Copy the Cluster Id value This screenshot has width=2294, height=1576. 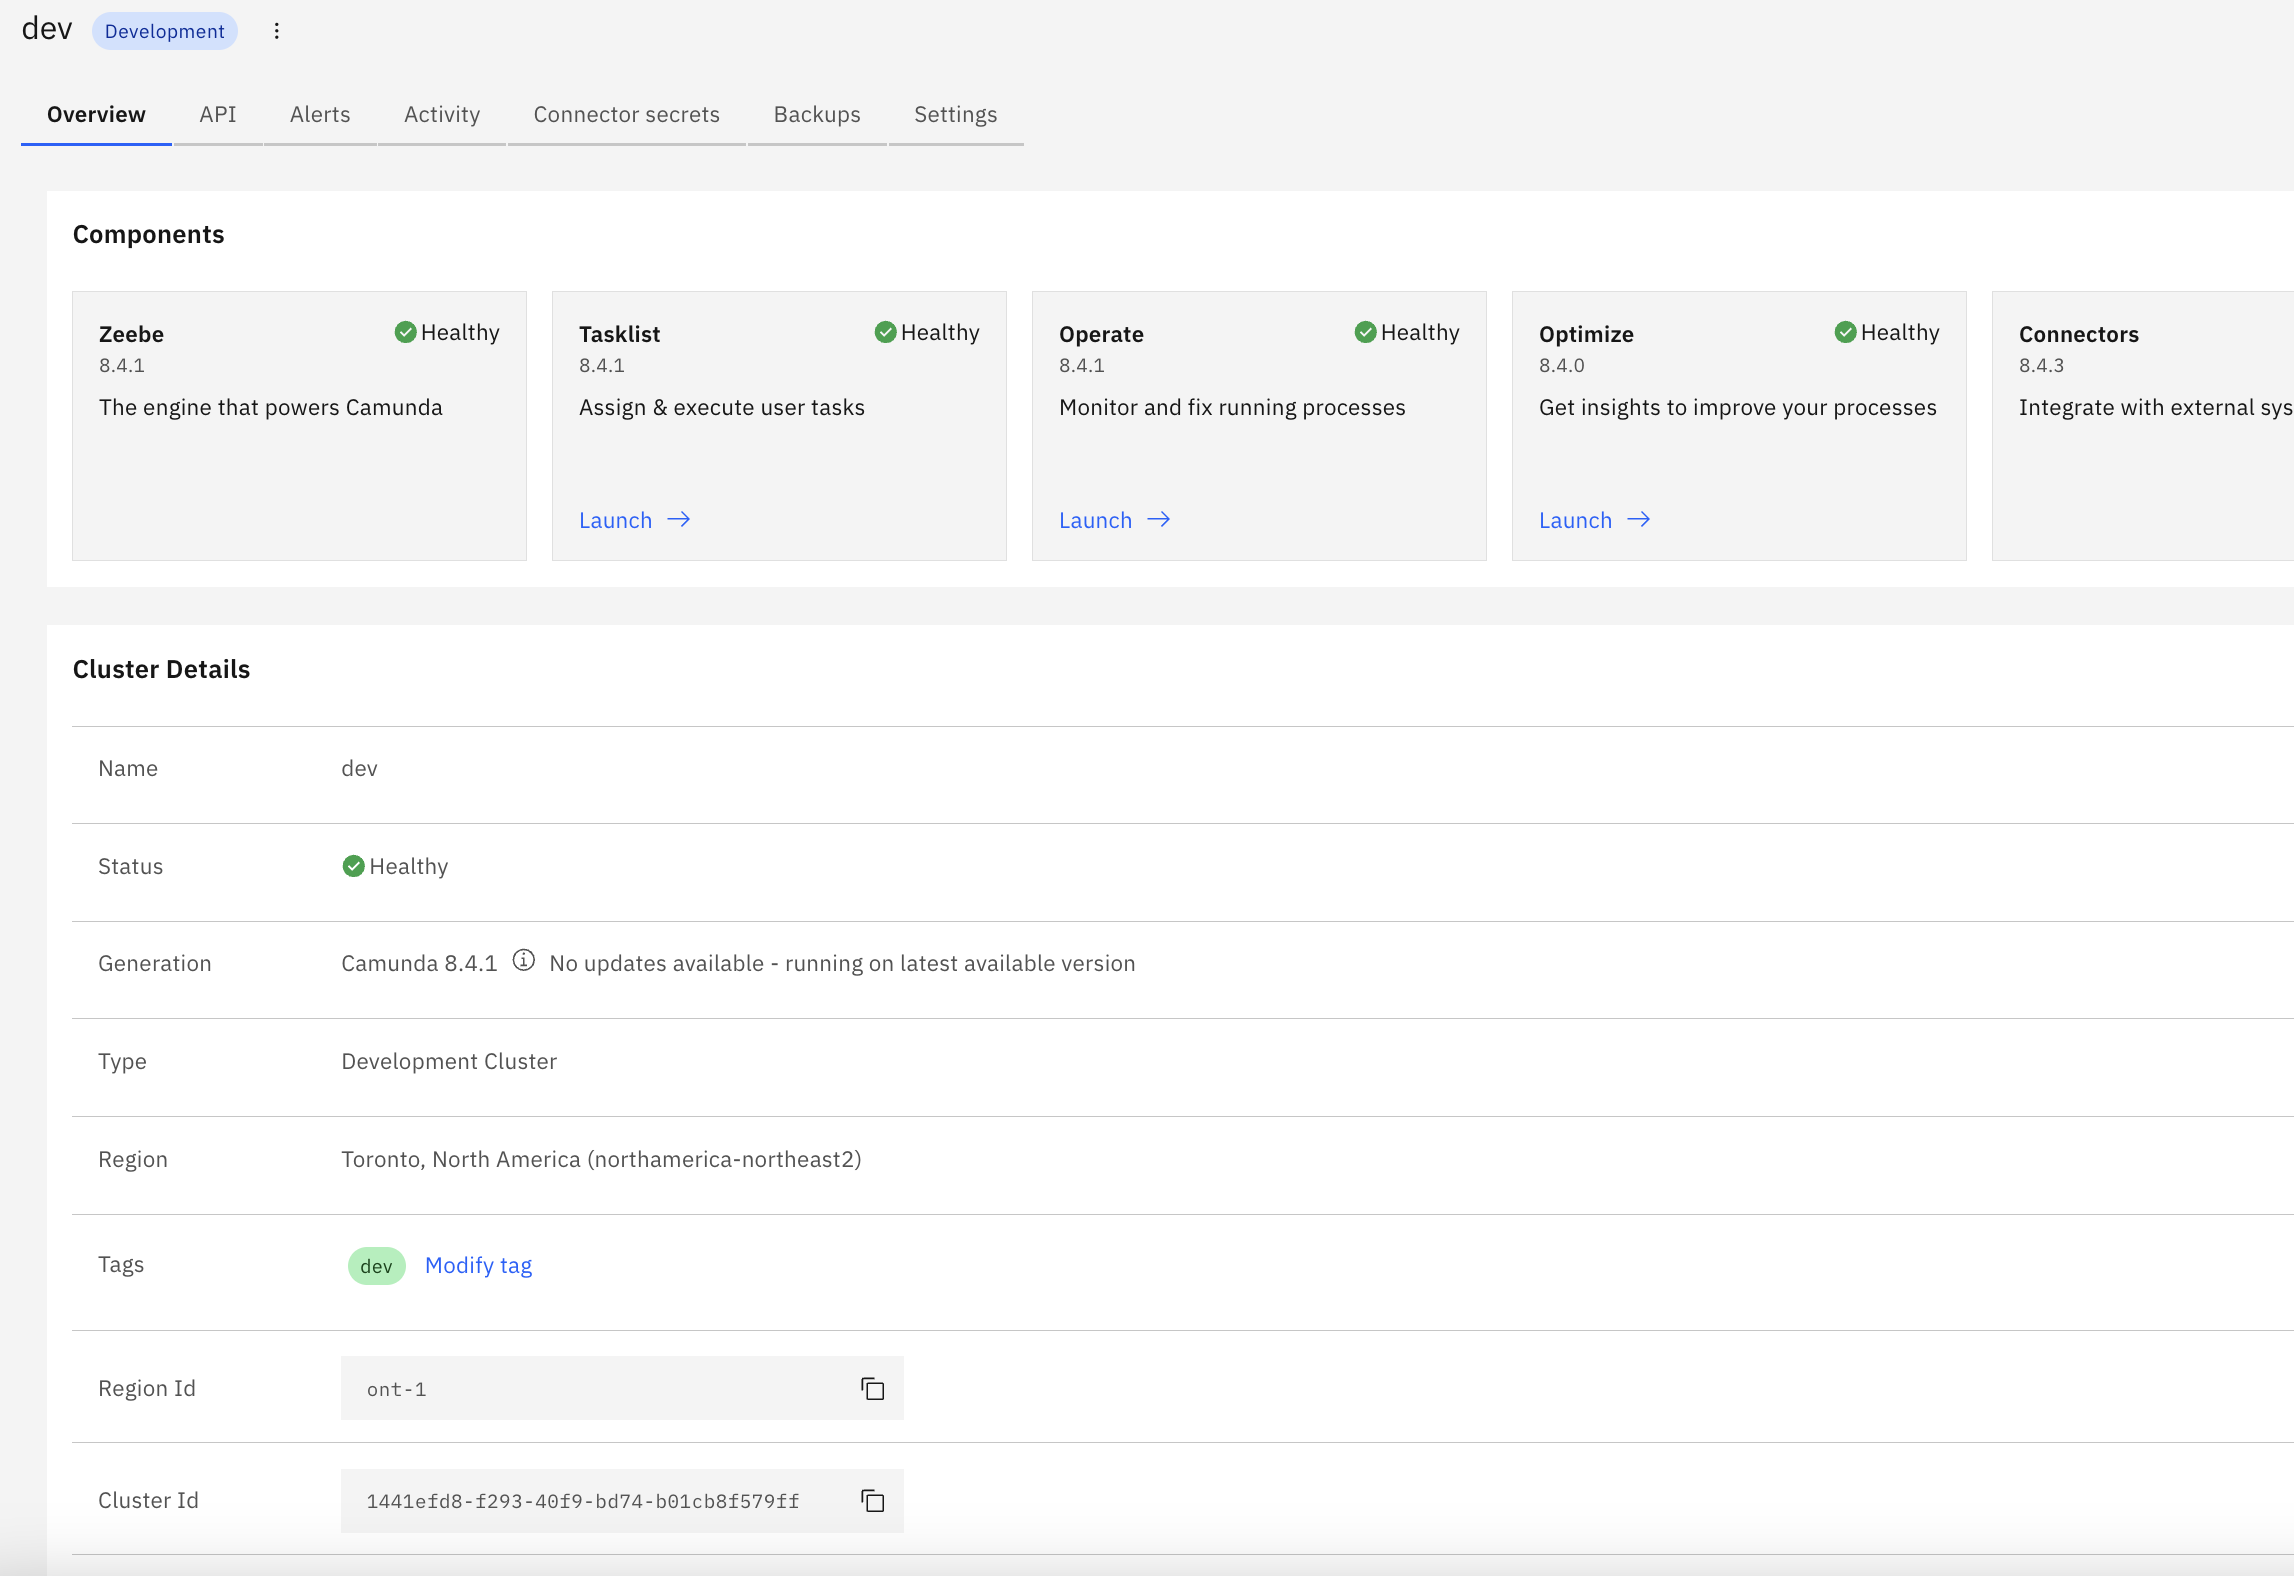point(872,1500)
